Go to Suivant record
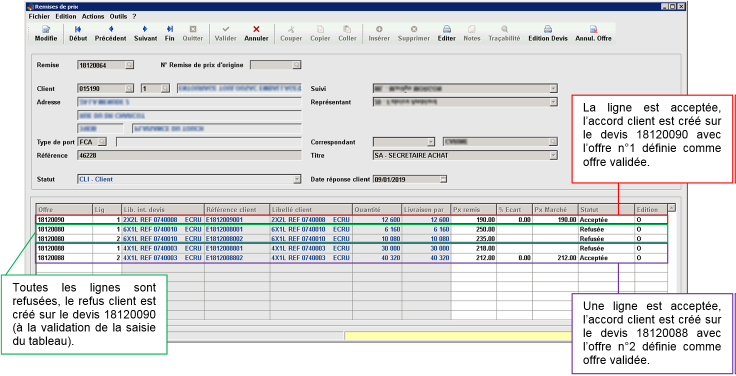 tap(145, 33)
